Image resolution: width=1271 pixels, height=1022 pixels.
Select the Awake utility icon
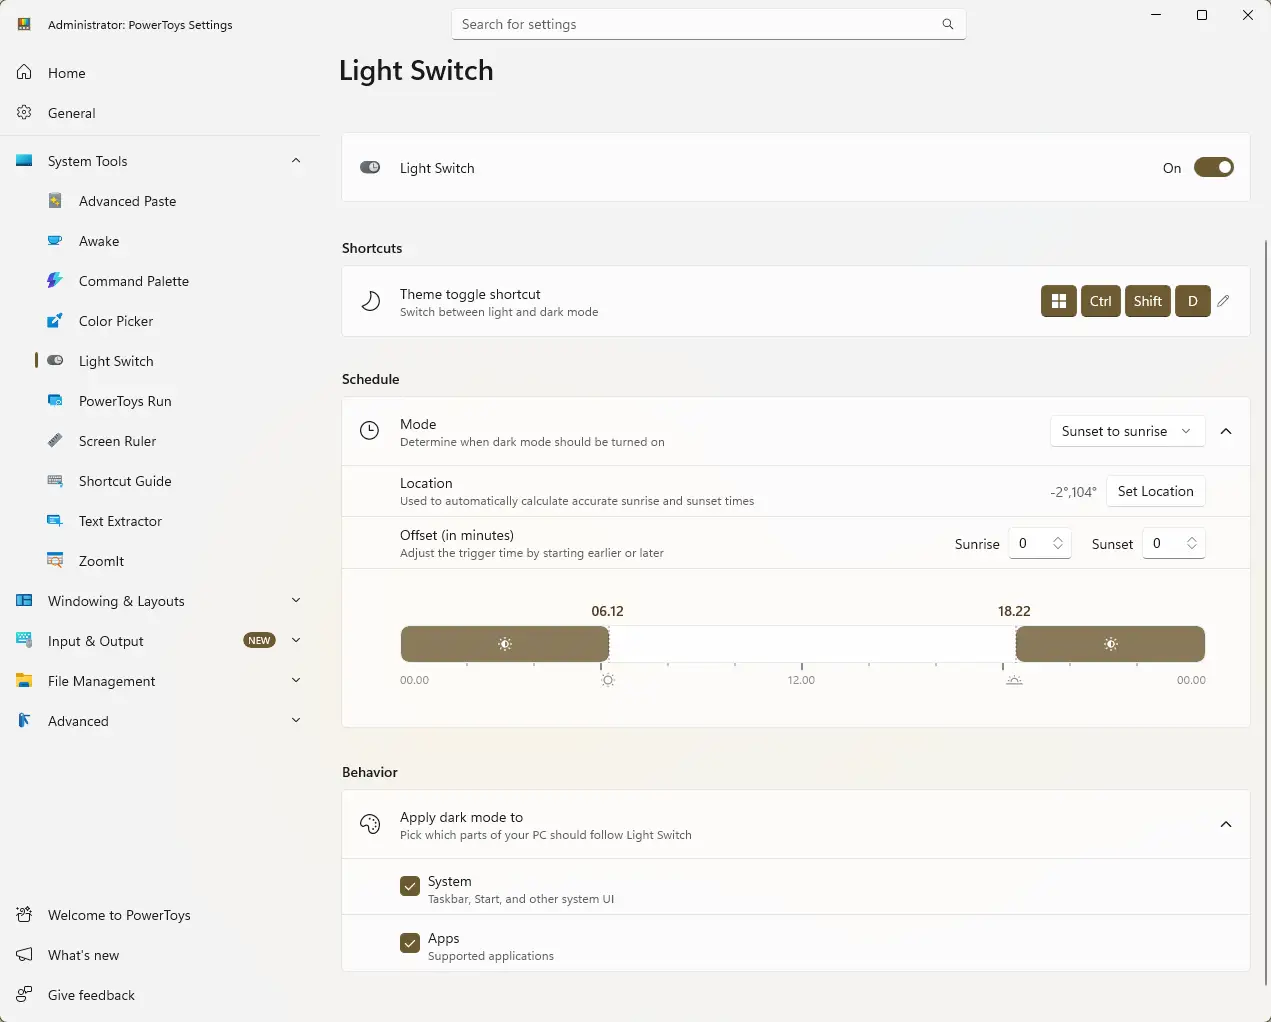[x=55, y=241]
